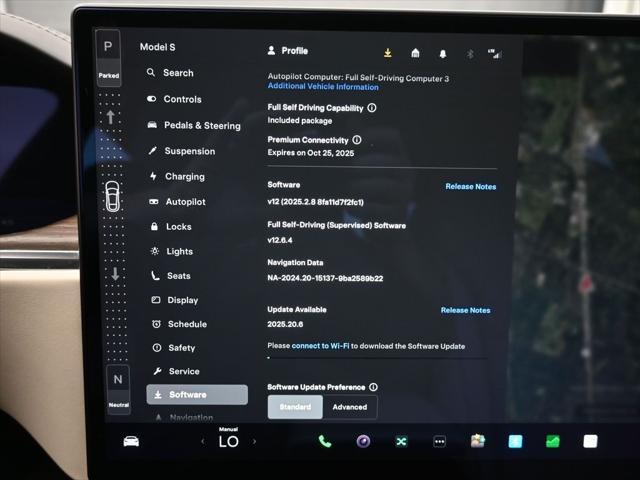Tap the 2025.20.6 update version text
Viewport: 640px width, 480px height.
click(285, 324)
